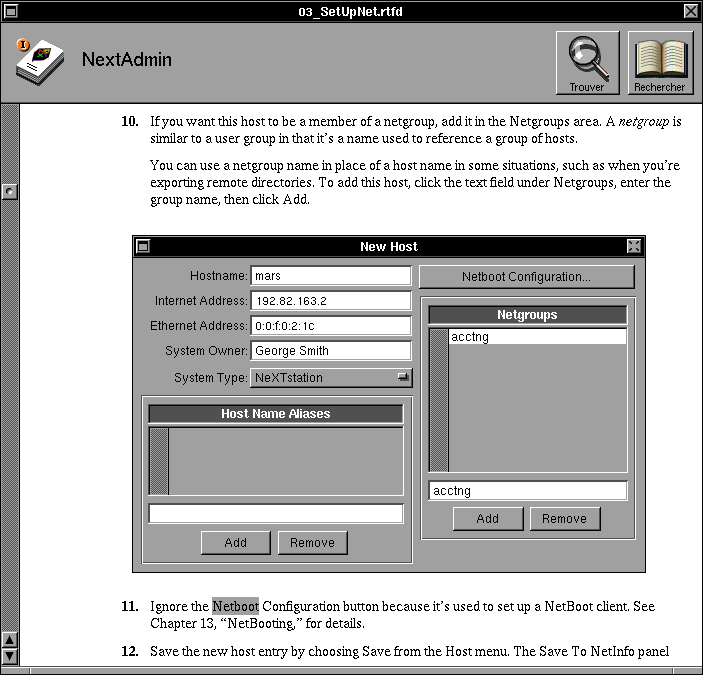Click the New Host close box
703x675 pixels.
tap(634, 246)
